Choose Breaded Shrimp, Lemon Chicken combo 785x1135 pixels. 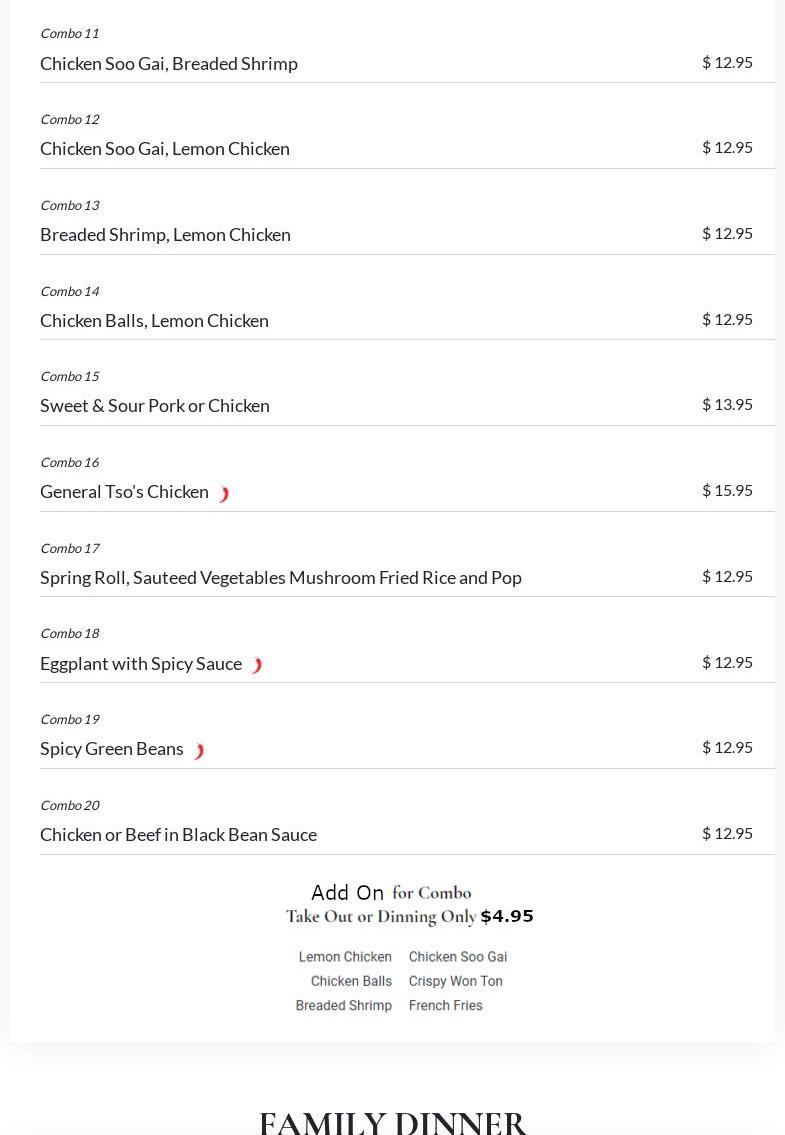click(x=165, y=234)
